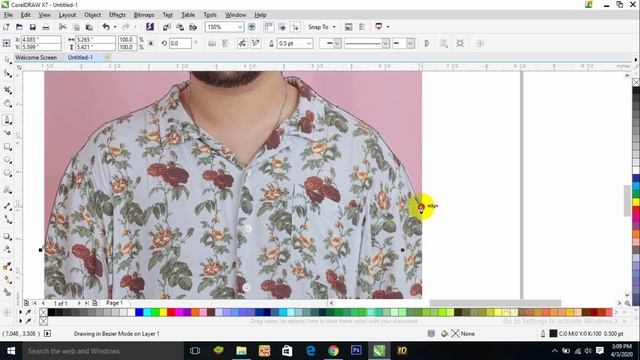Add a new document with the plus tab button
The width and height of the screenshot is (640, 360).
click(x=107, y=58)
